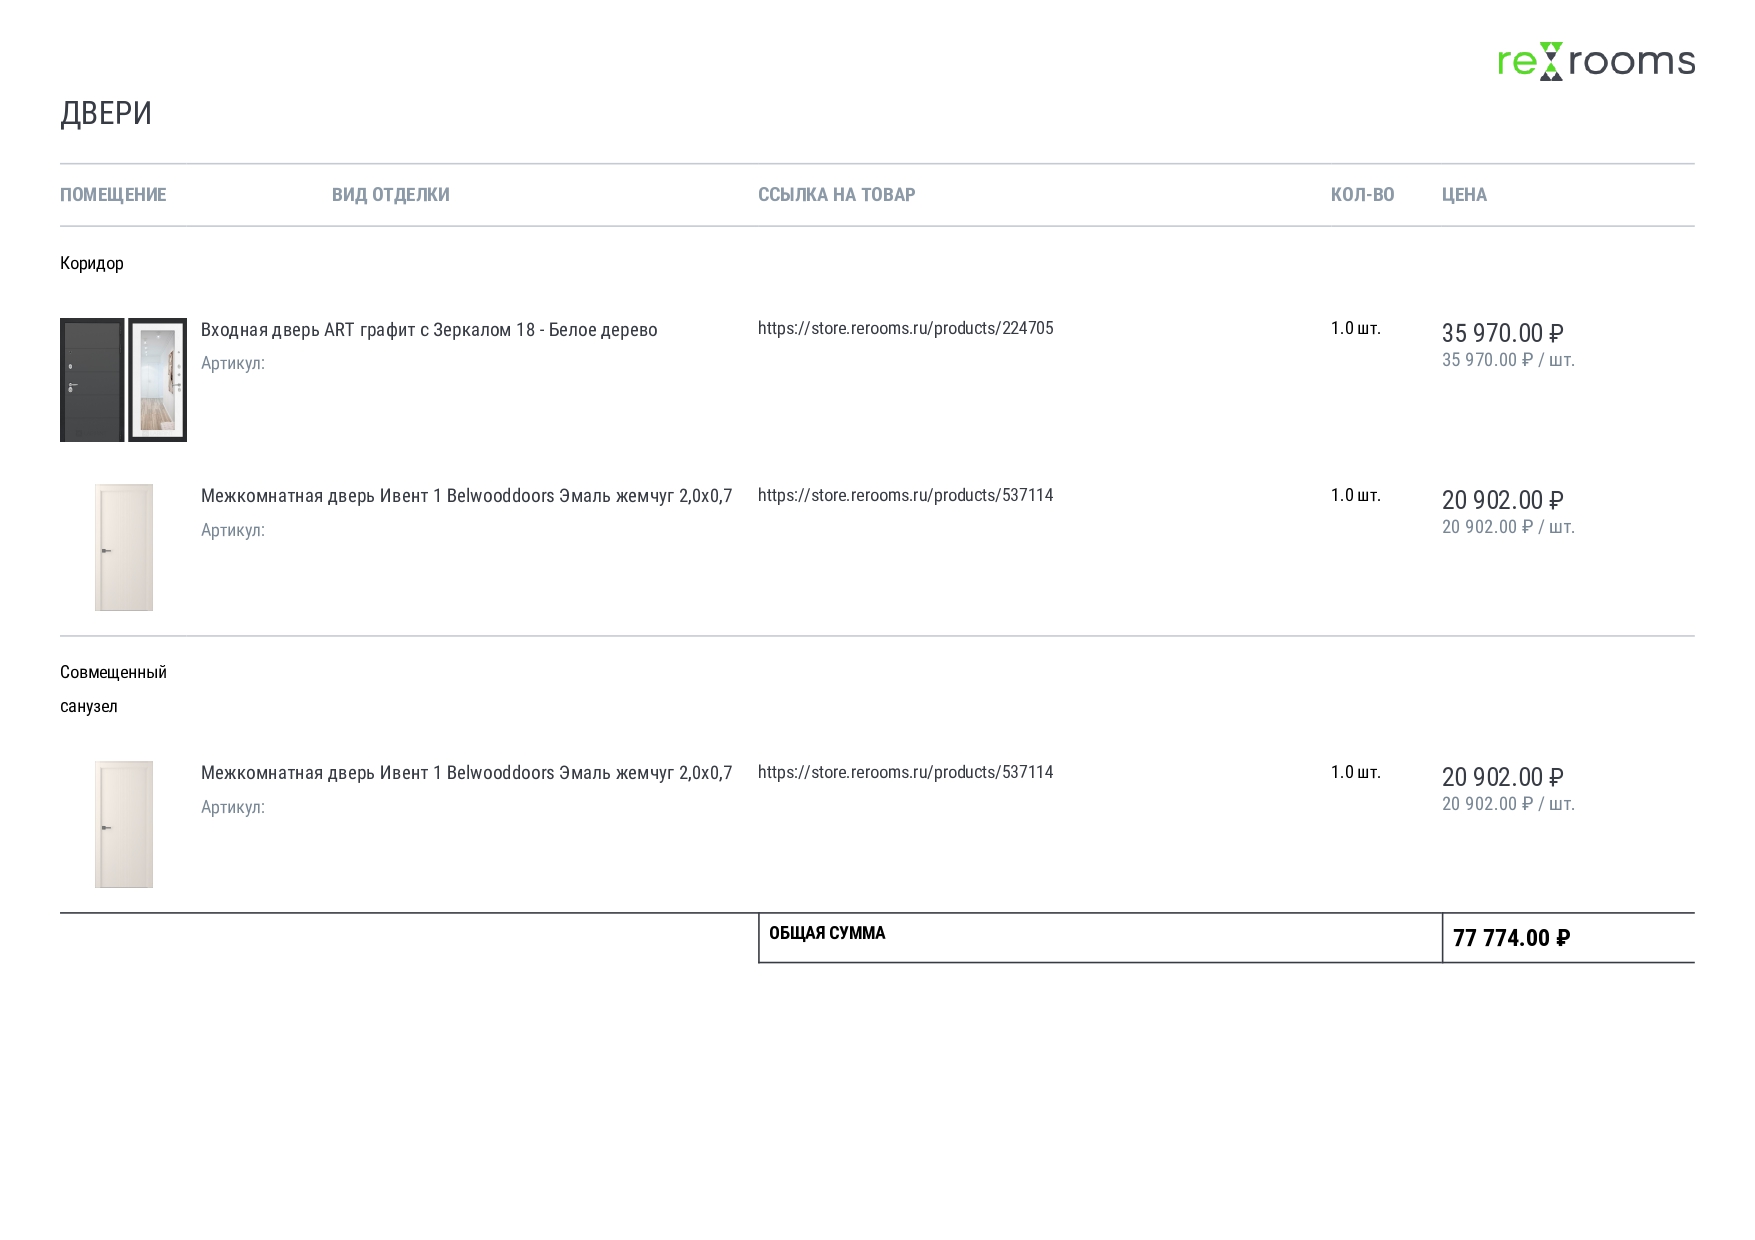The width and height of the screenshot is (1755, 1240).
Task: Click the КОЛ-ВО column header
Action: pyautogui.click(x=1362, y=195)
